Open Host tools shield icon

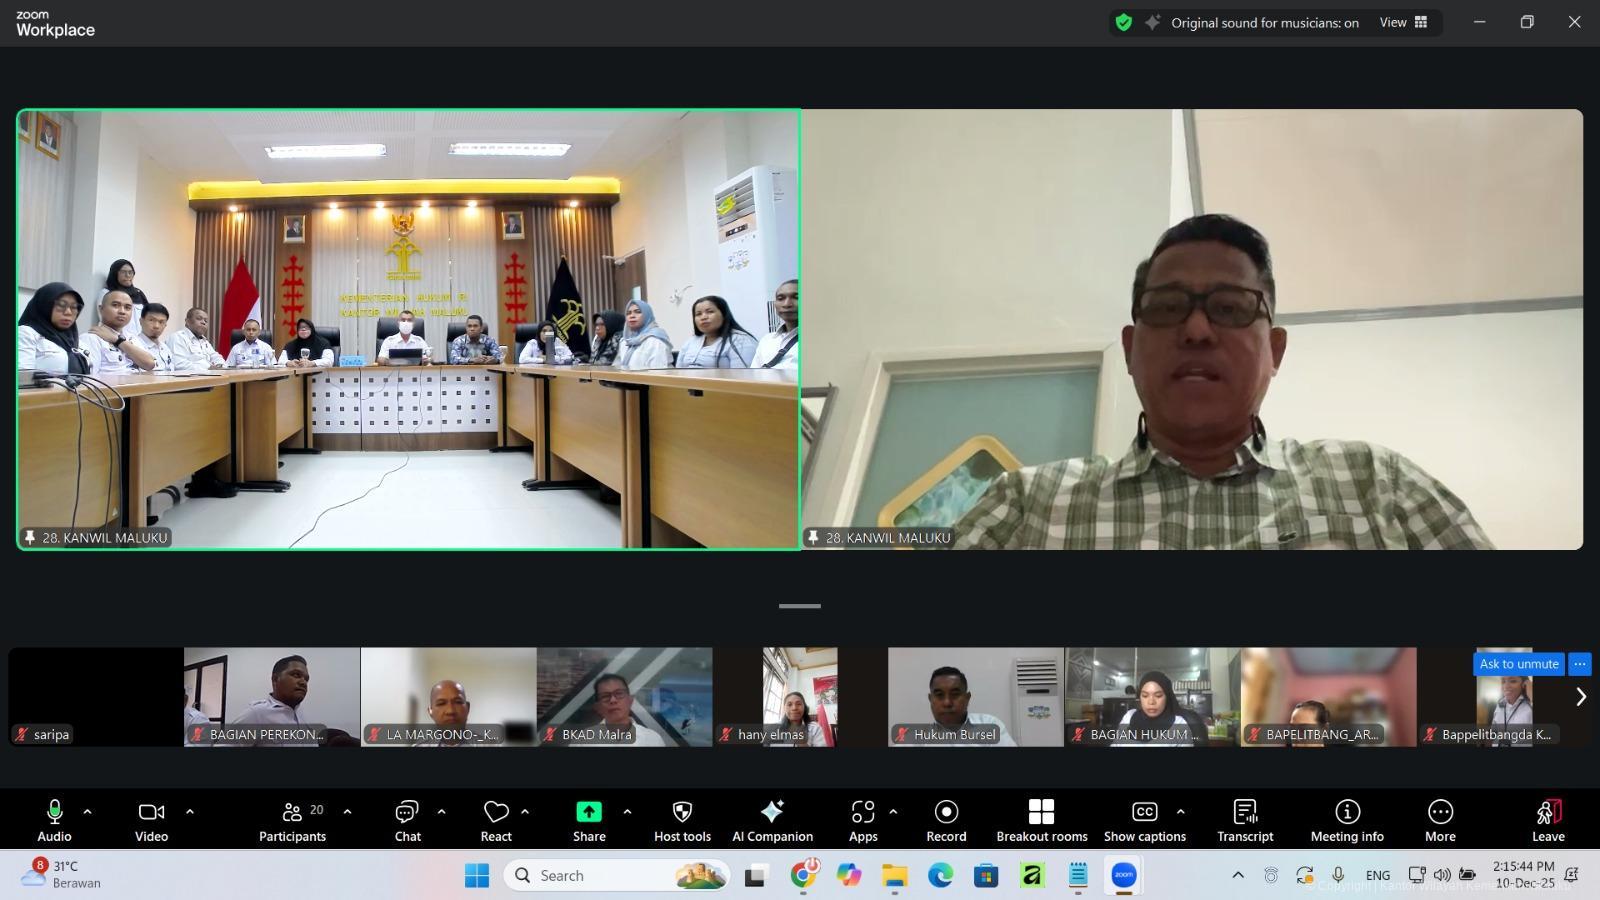[x=682, y=812]
